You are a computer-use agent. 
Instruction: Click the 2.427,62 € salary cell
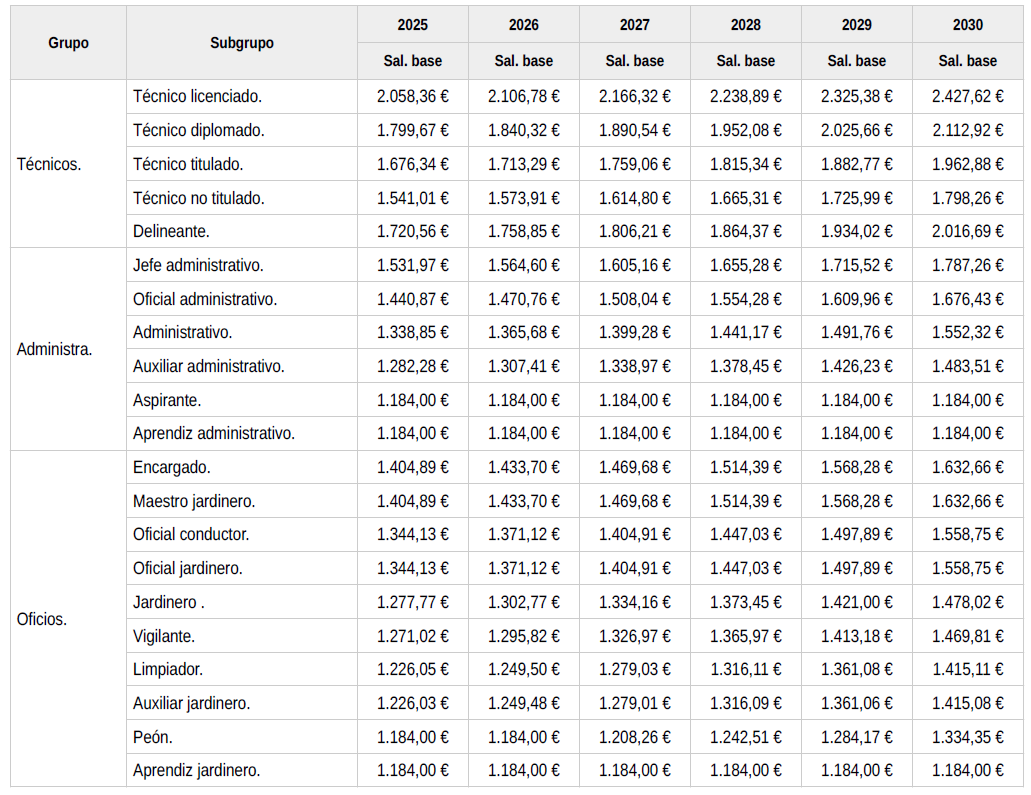click(x=967, y=97)
